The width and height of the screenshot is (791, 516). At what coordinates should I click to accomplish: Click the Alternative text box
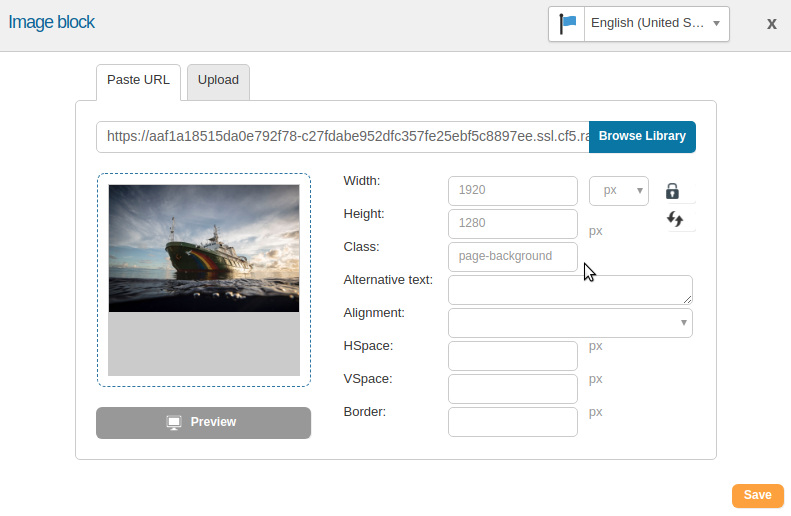[x=570, y=290]
